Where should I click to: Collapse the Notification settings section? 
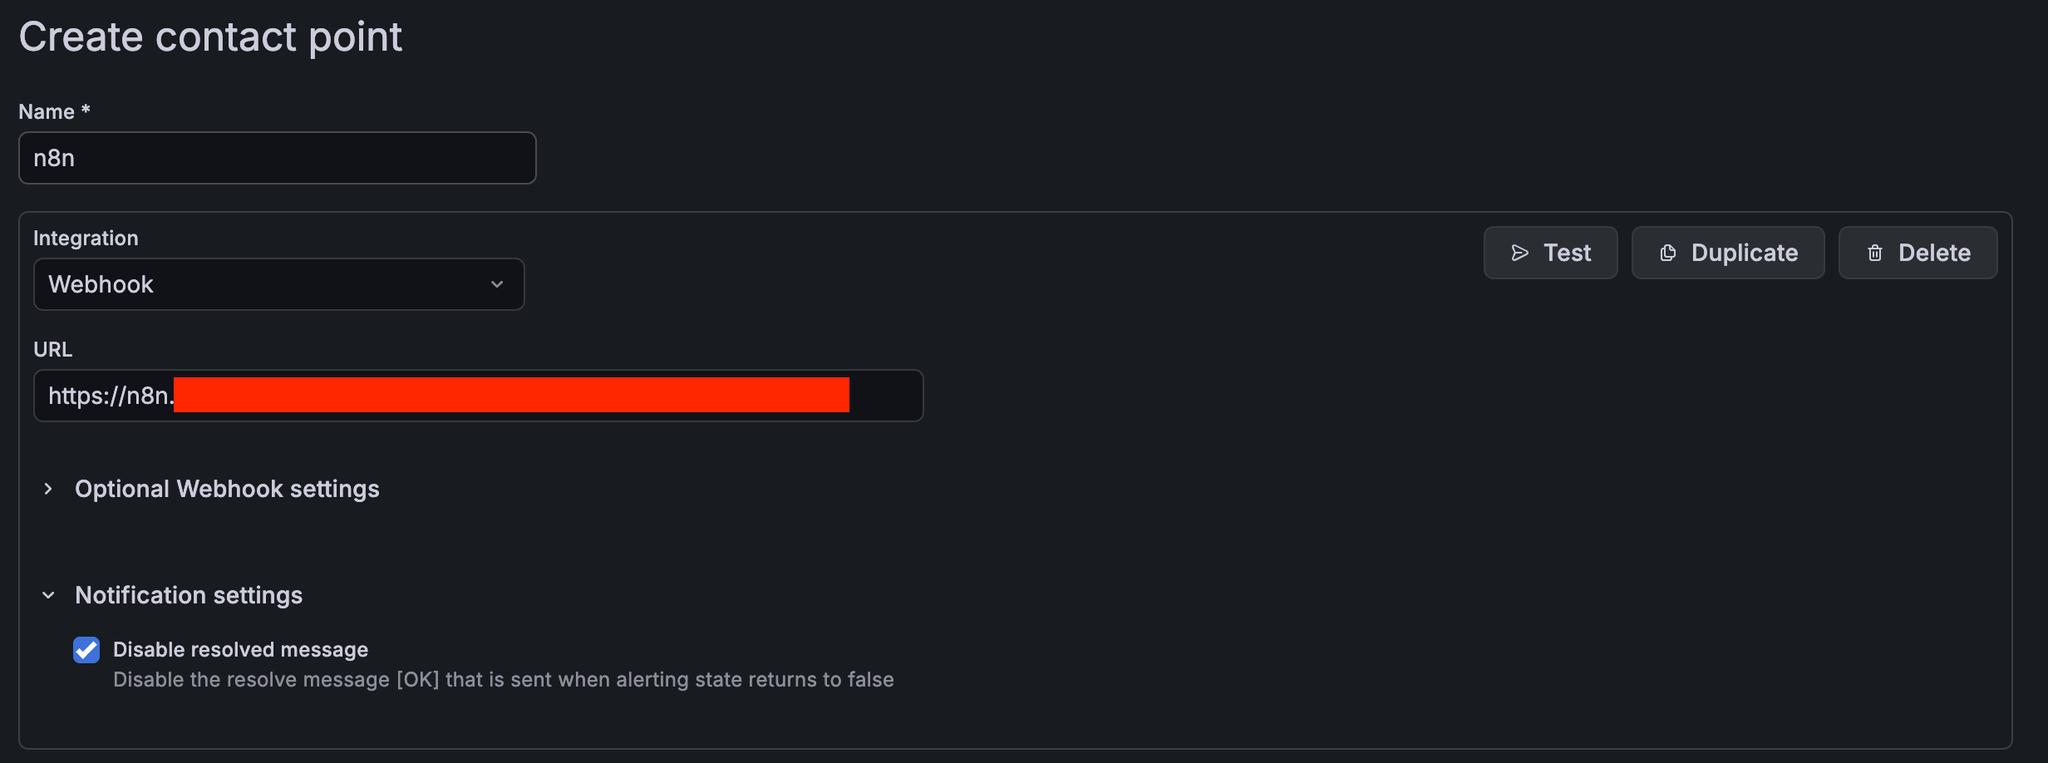tap(188, 596)
